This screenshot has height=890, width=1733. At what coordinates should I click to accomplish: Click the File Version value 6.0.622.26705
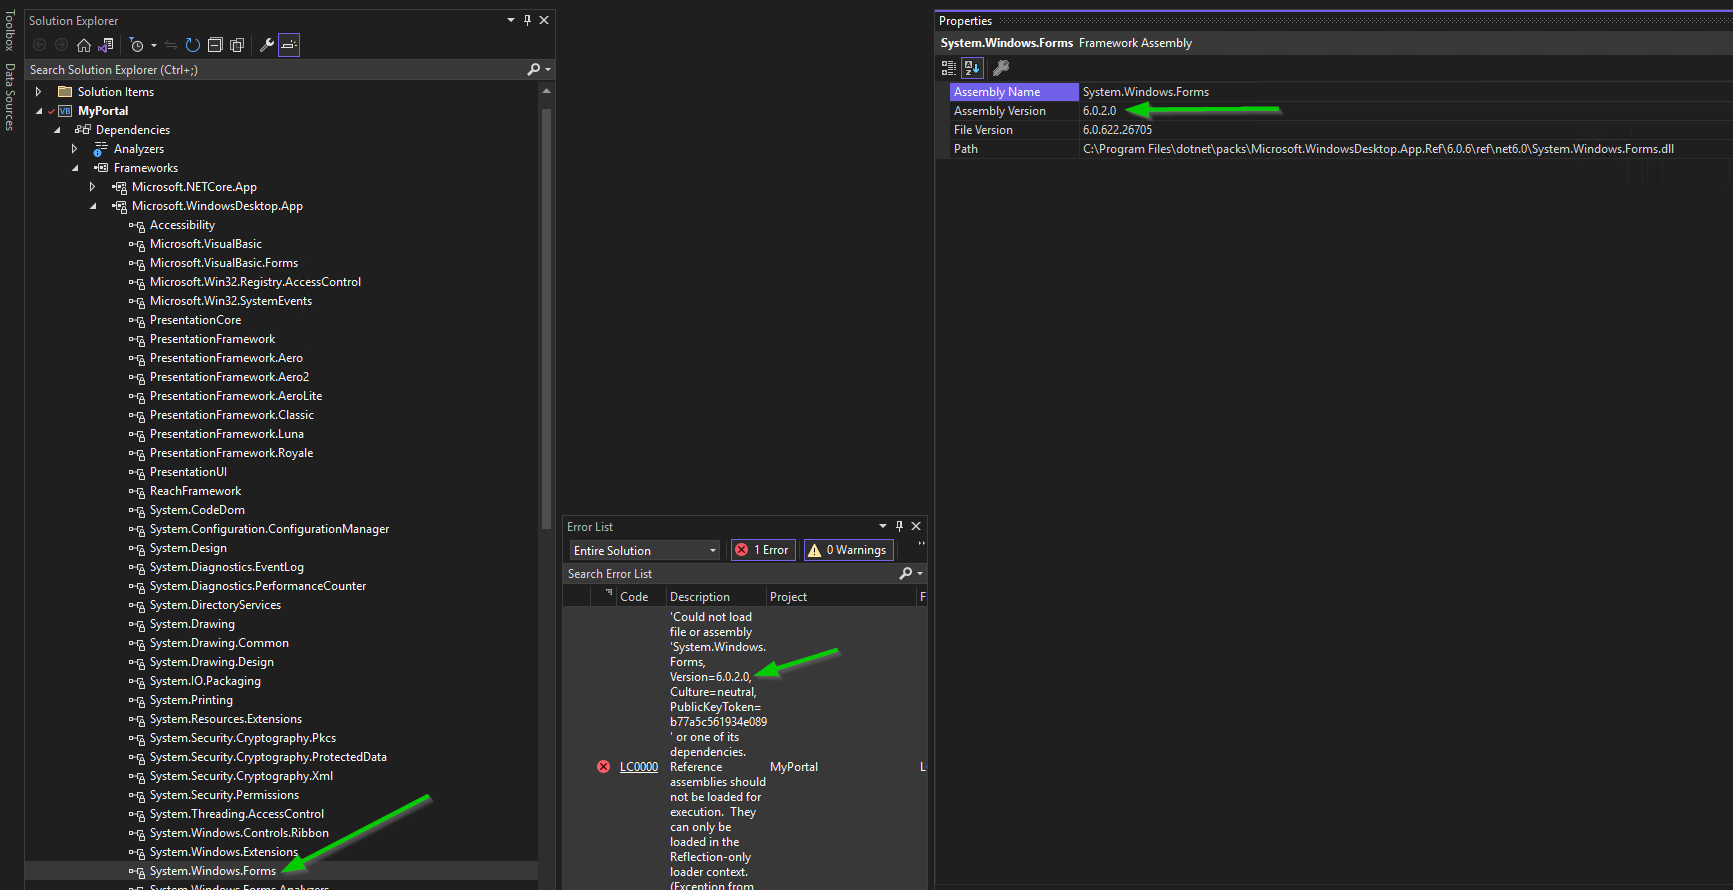(1117, 130)
